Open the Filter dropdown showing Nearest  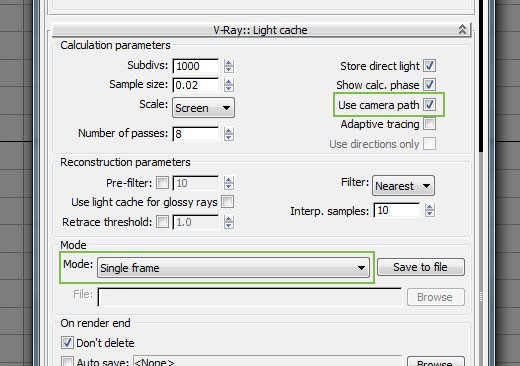click(403, 186)
